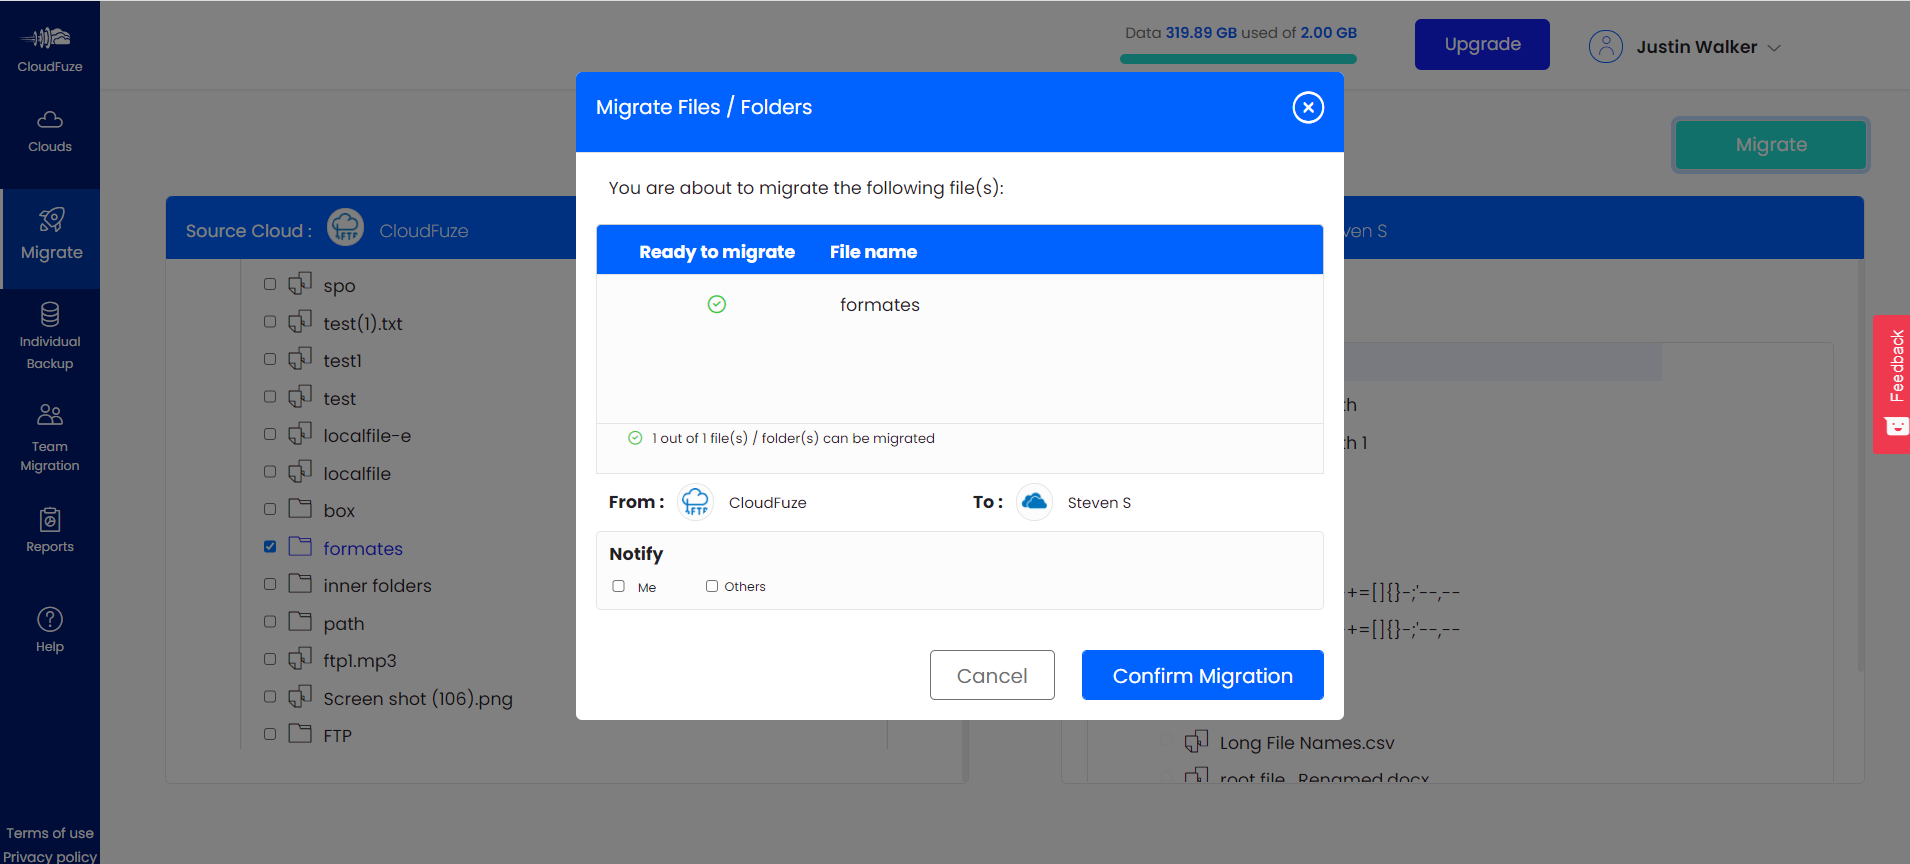
Task: Enable Notify Me checkbox
Action: (619, 586)
